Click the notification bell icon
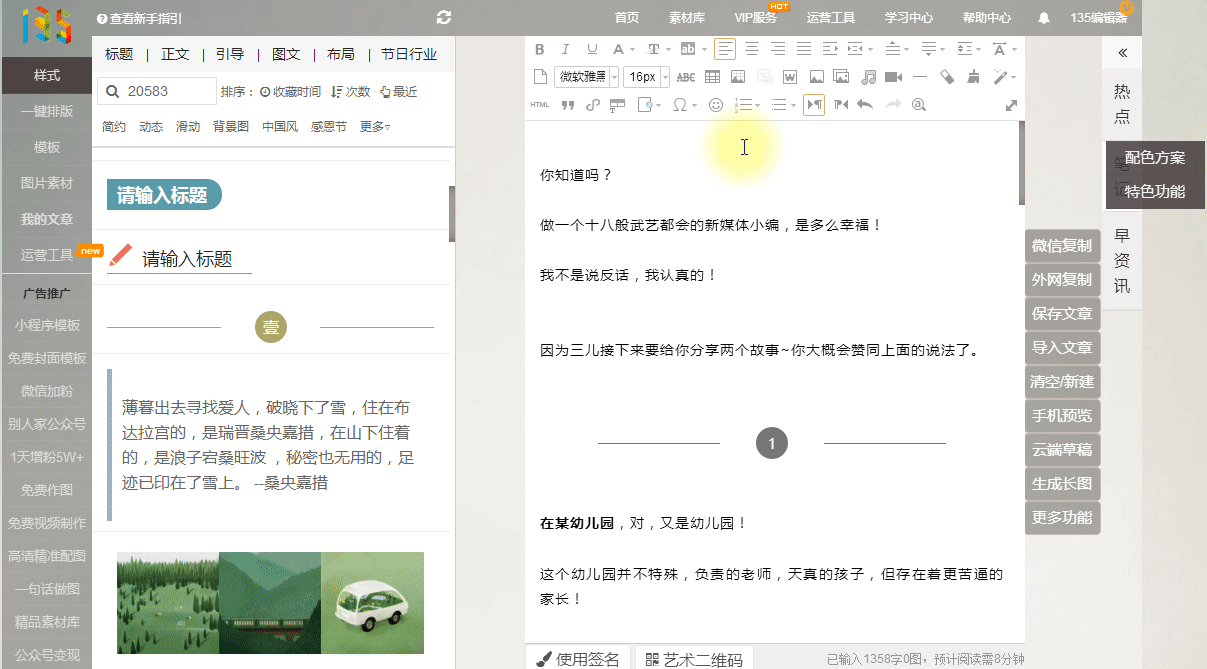The height and width of the screenshot is (669, 1207). (x=1044, y=18)
